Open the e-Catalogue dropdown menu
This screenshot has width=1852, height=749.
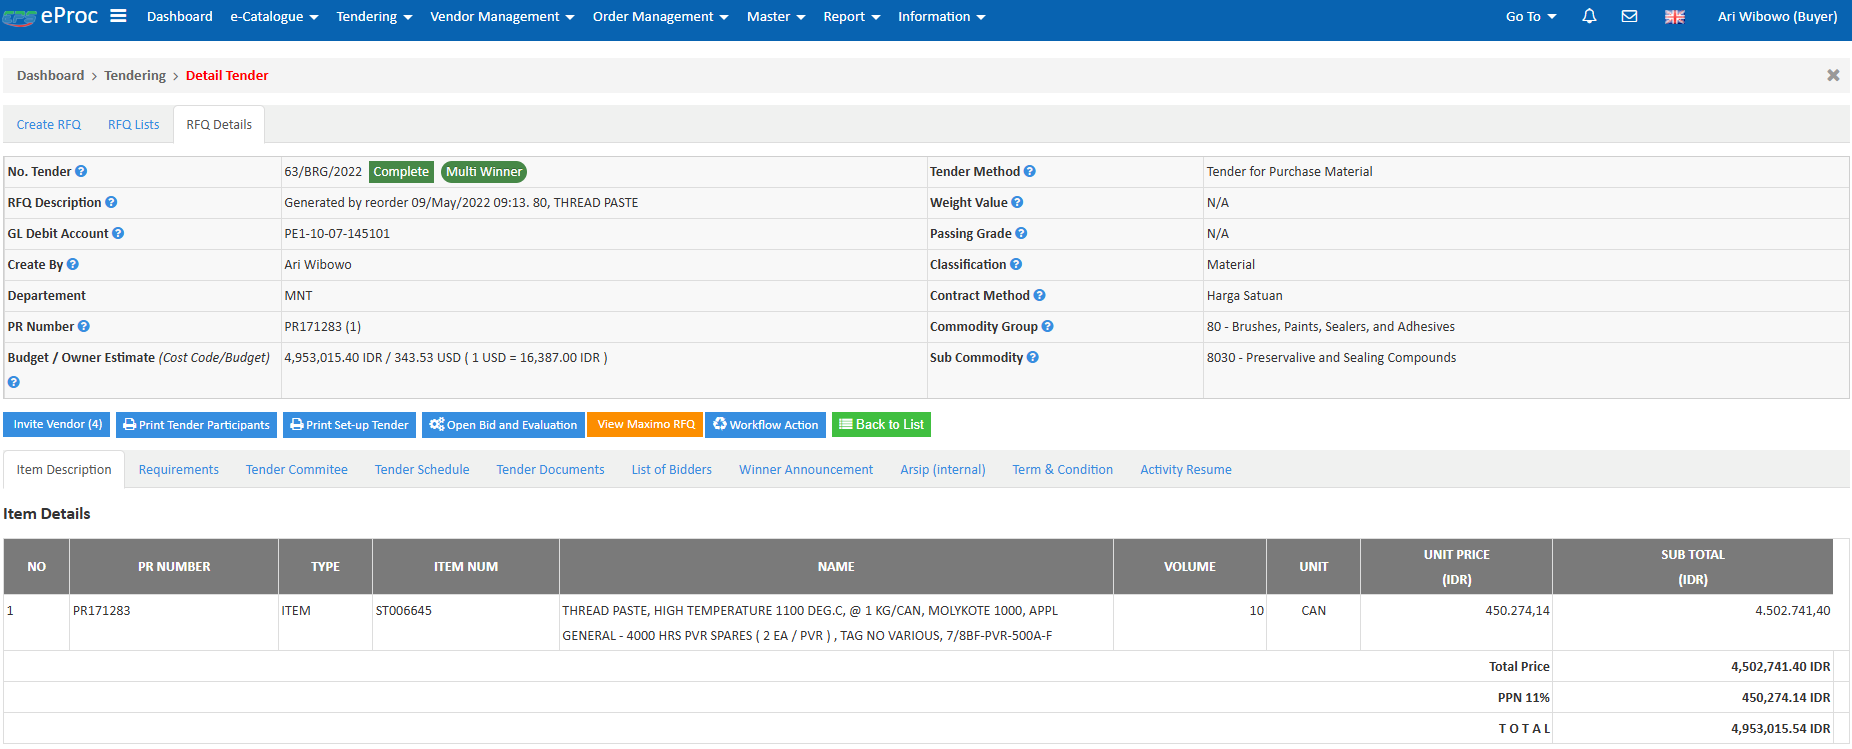pyautogui.click(x=274, y=17)
